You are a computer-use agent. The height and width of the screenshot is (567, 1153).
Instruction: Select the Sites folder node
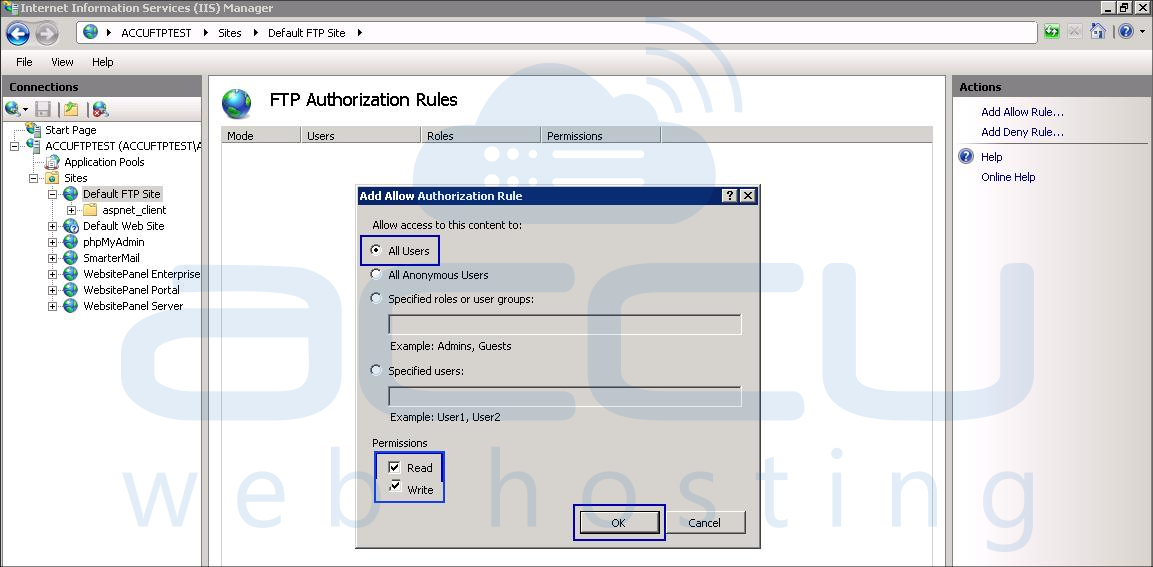76,178
